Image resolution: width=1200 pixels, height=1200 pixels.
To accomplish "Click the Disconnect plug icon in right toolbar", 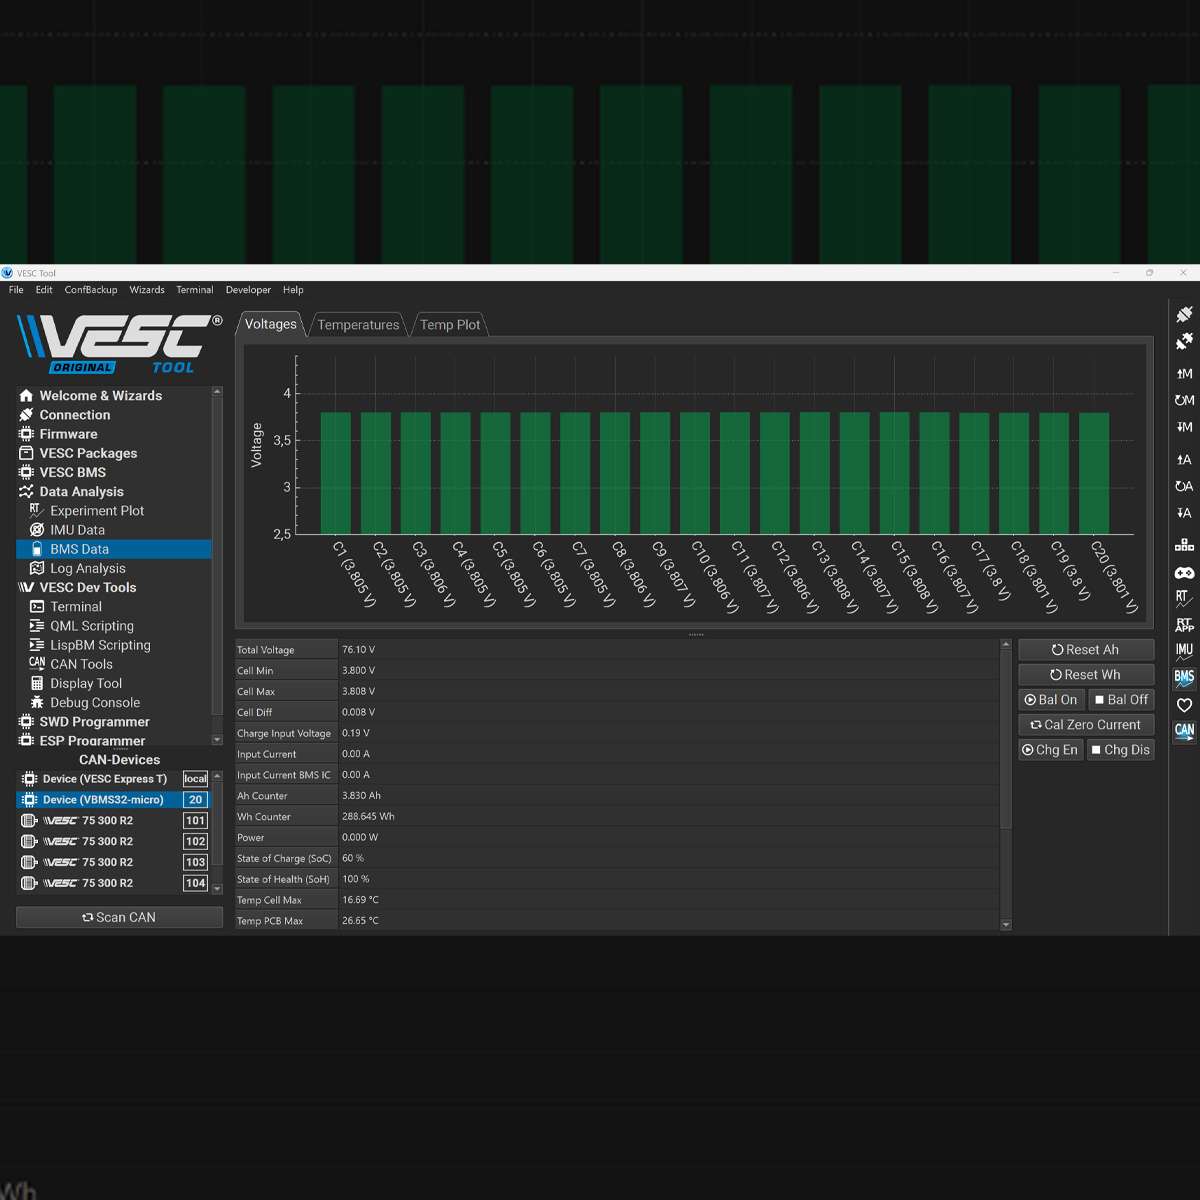I will pyautogui.click(x=1184, y=342).
